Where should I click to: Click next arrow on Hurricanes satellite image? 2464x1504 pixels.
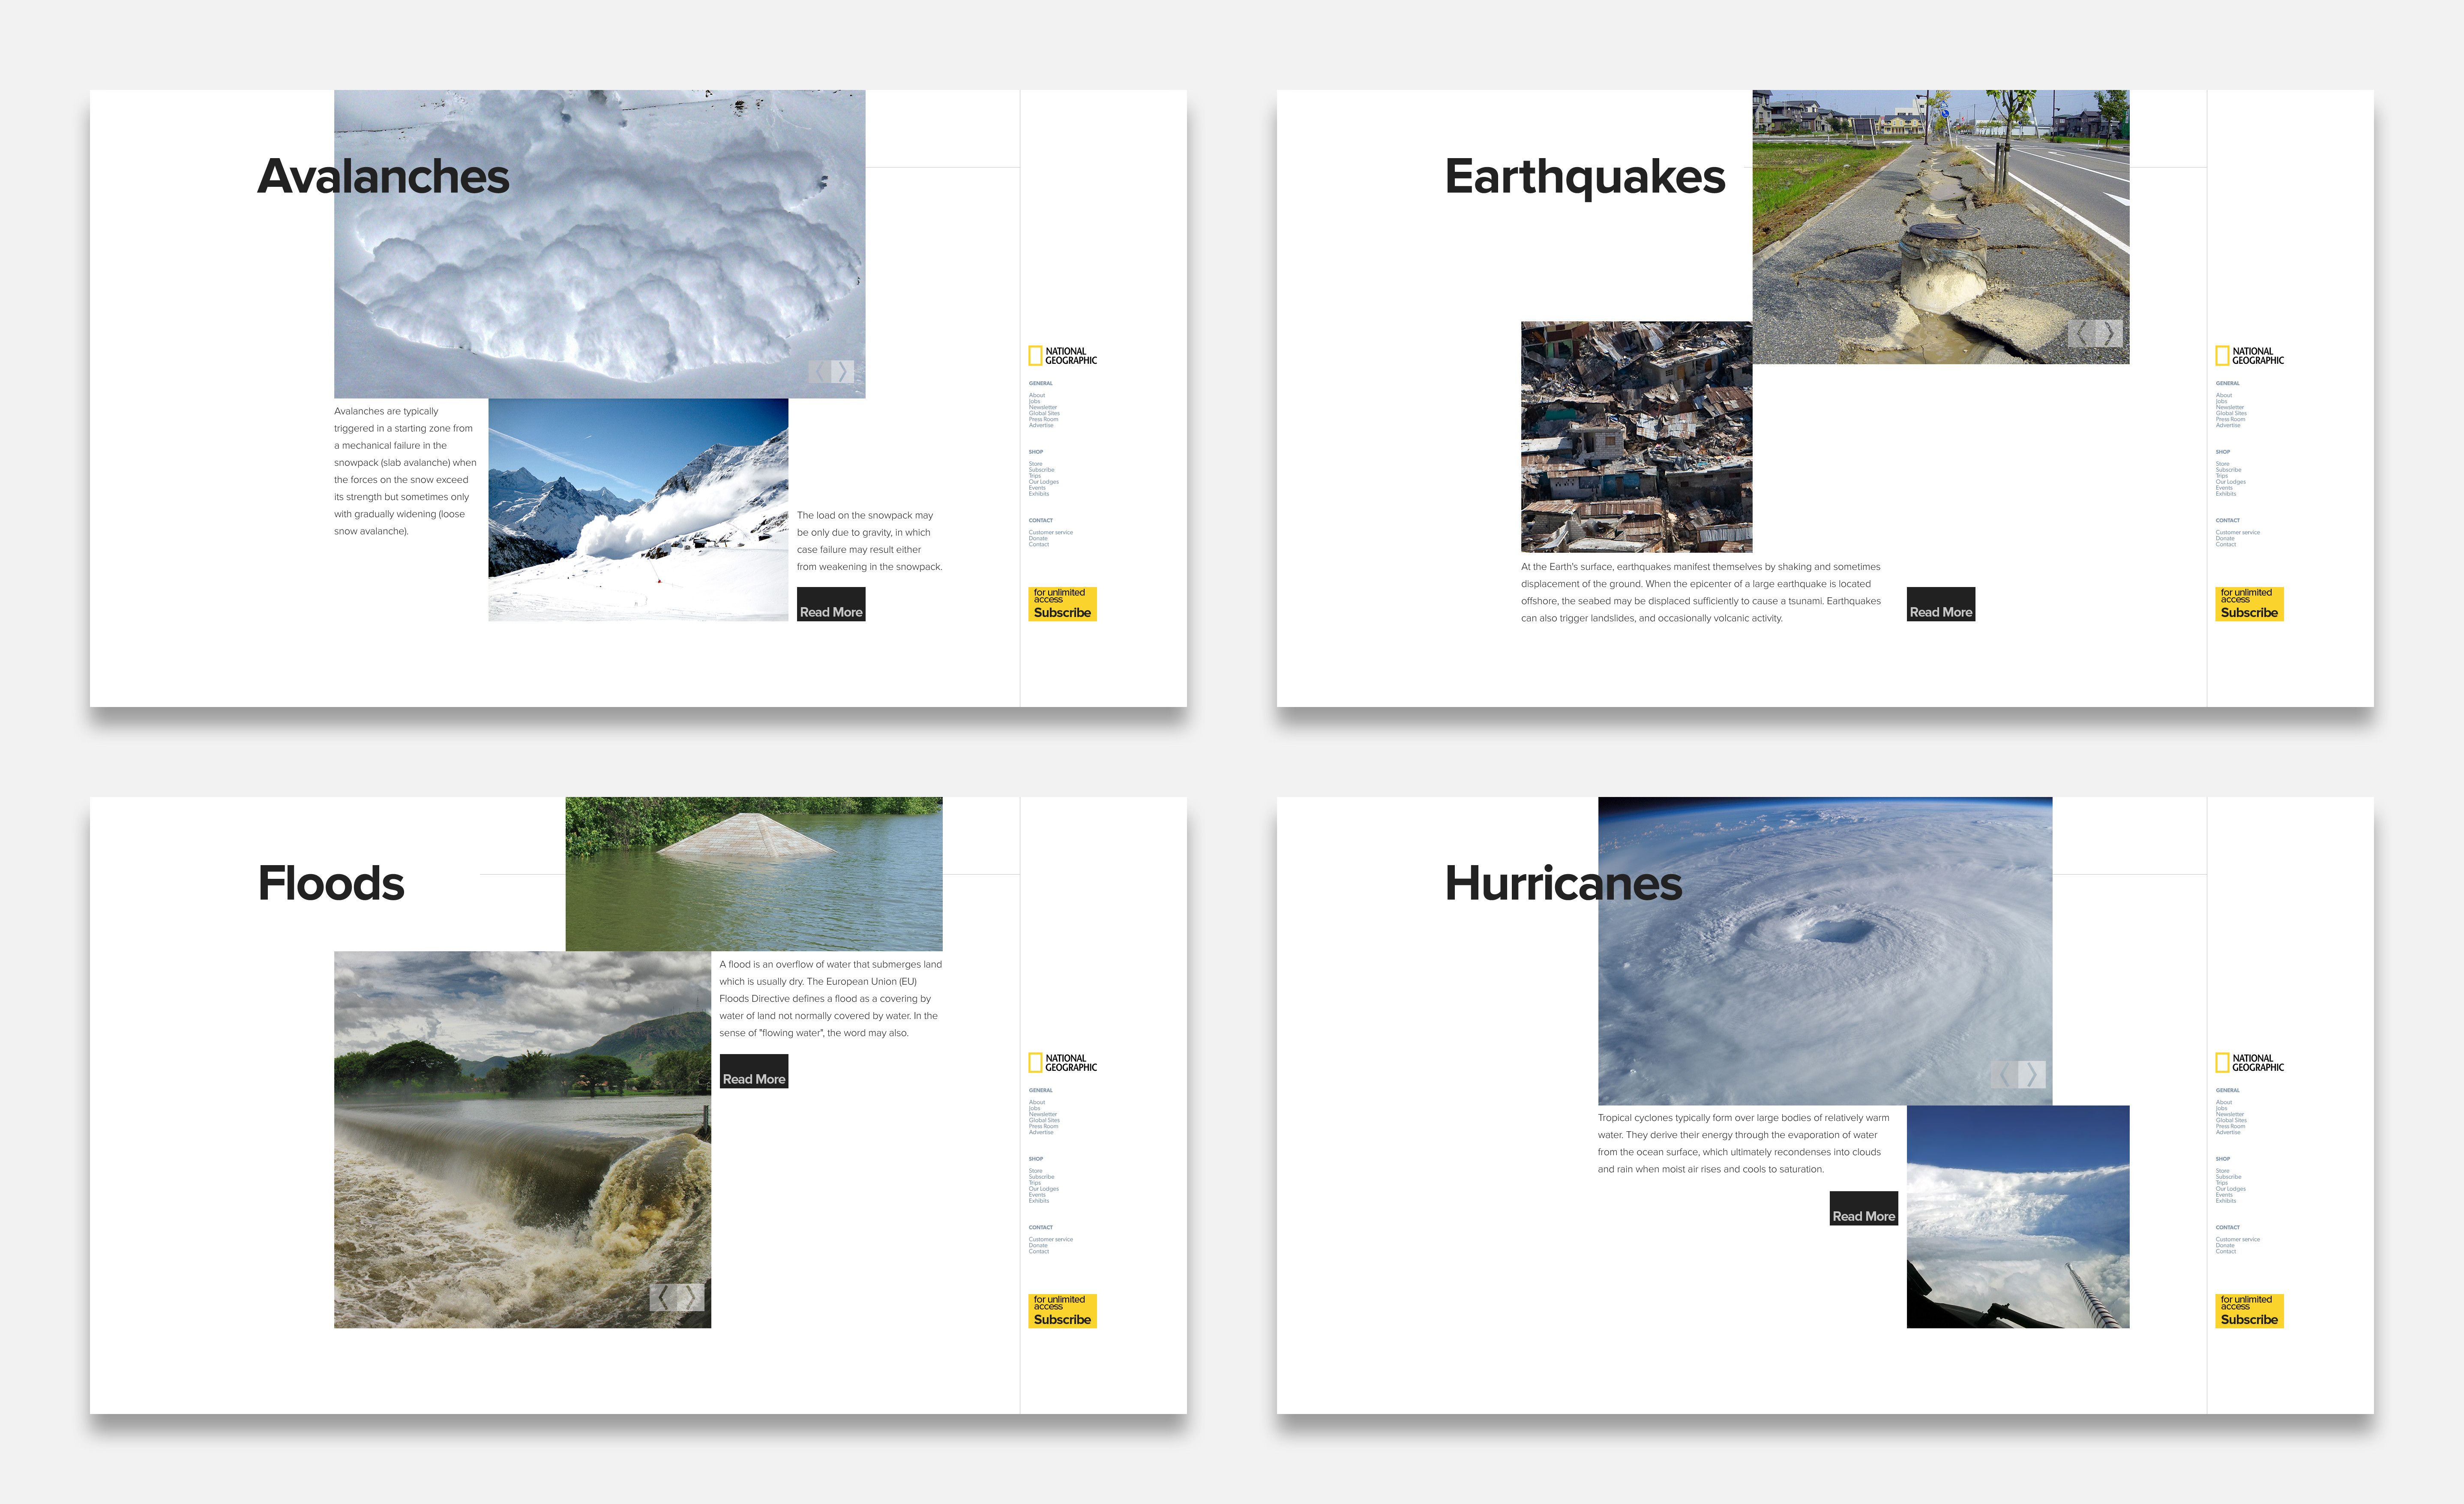[2031, 1075]
